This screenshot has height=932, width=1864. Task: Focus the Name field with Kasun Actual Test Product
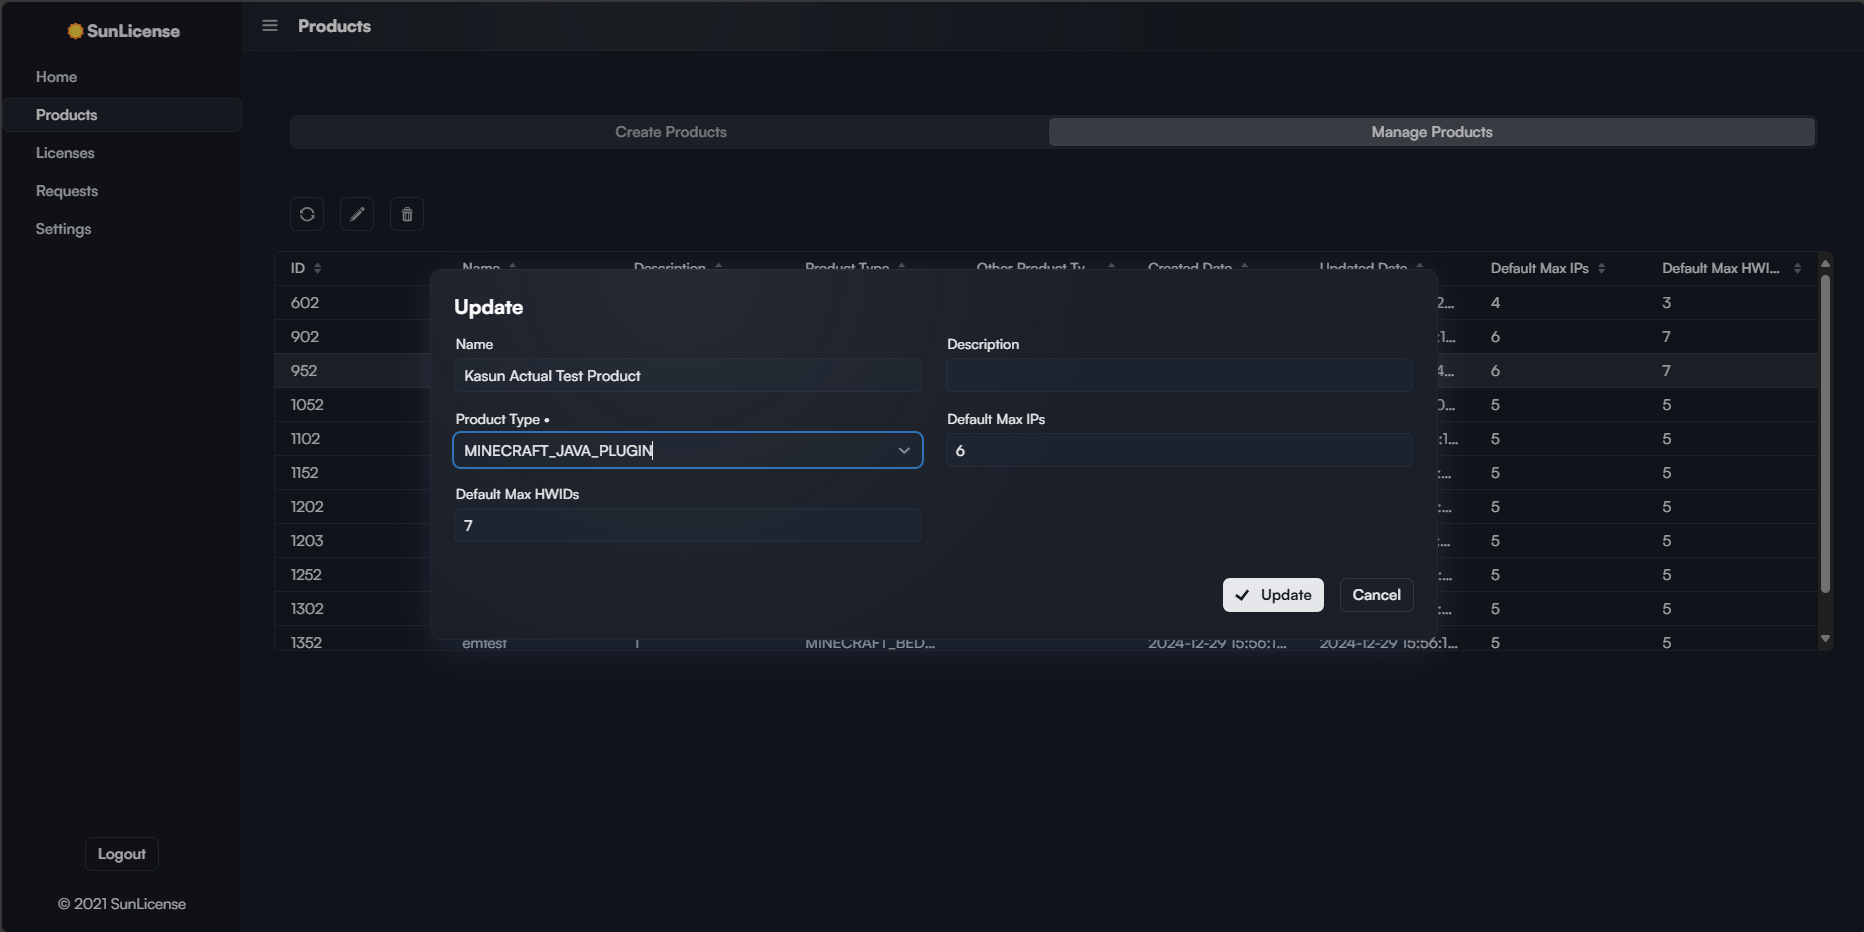pyautogui.click(x=688, y=376)
